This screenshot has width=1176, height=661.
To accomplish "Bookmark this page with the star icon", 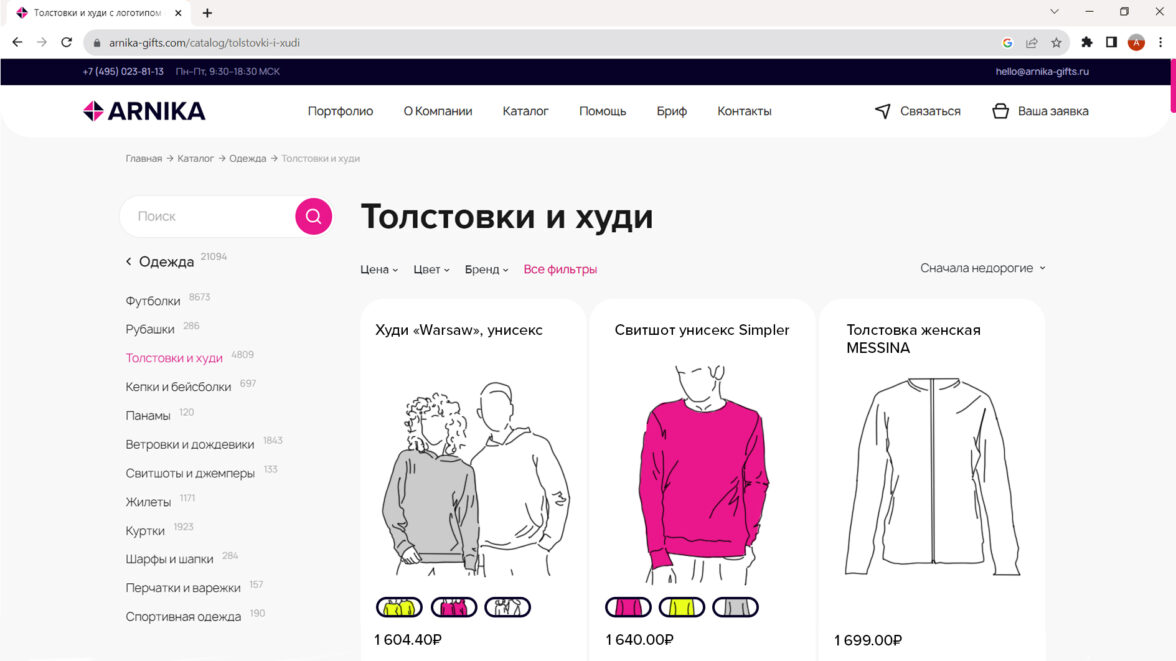I will pyautogui.click(x=1056, y=43).
